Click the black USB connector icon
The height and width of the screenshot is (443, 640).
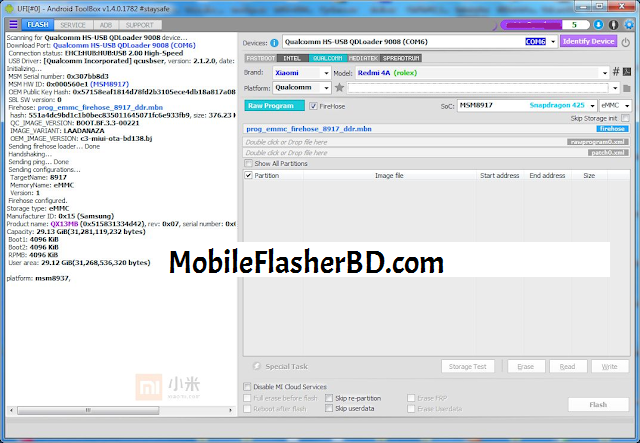tap(613, 25)
